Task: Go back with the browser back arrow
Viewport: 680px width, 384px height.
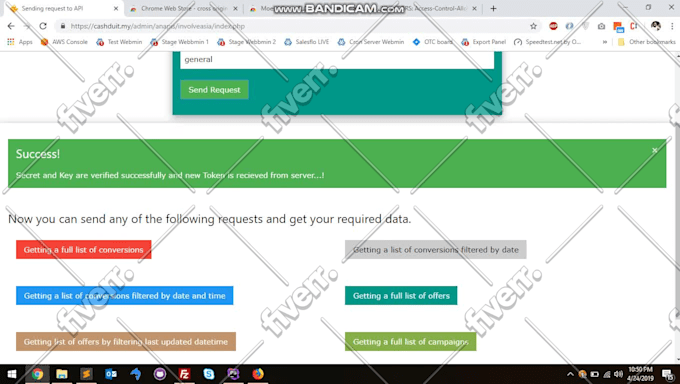Action: [x=11, y=26]
